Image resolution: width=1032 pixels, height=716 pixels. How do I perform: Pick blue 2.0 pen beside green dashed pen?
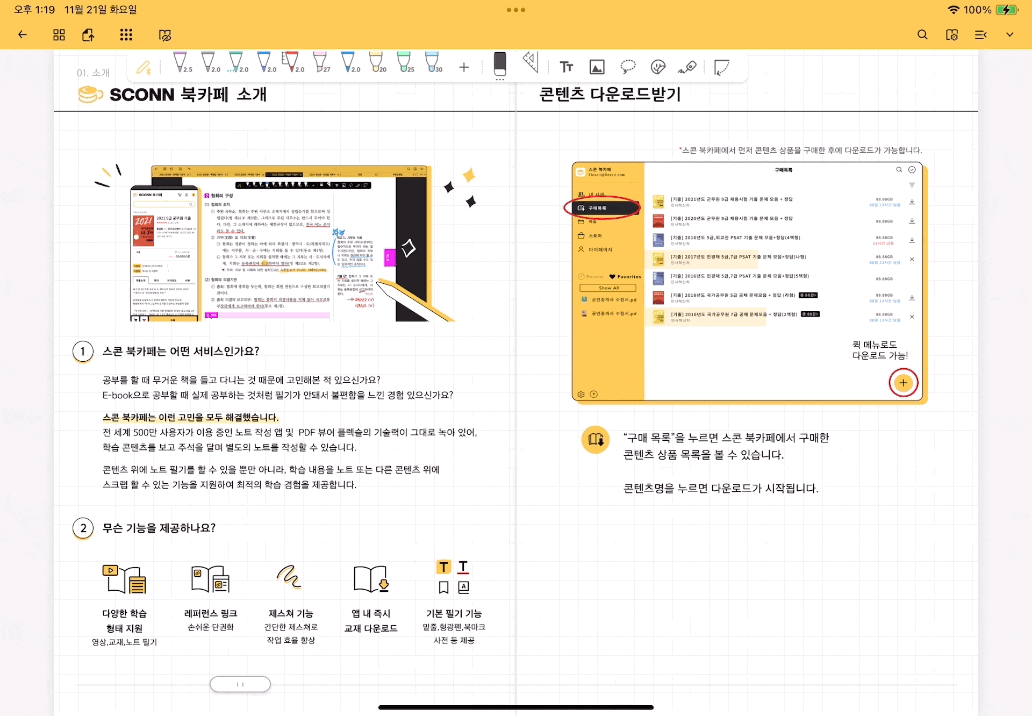pos(265,63)
